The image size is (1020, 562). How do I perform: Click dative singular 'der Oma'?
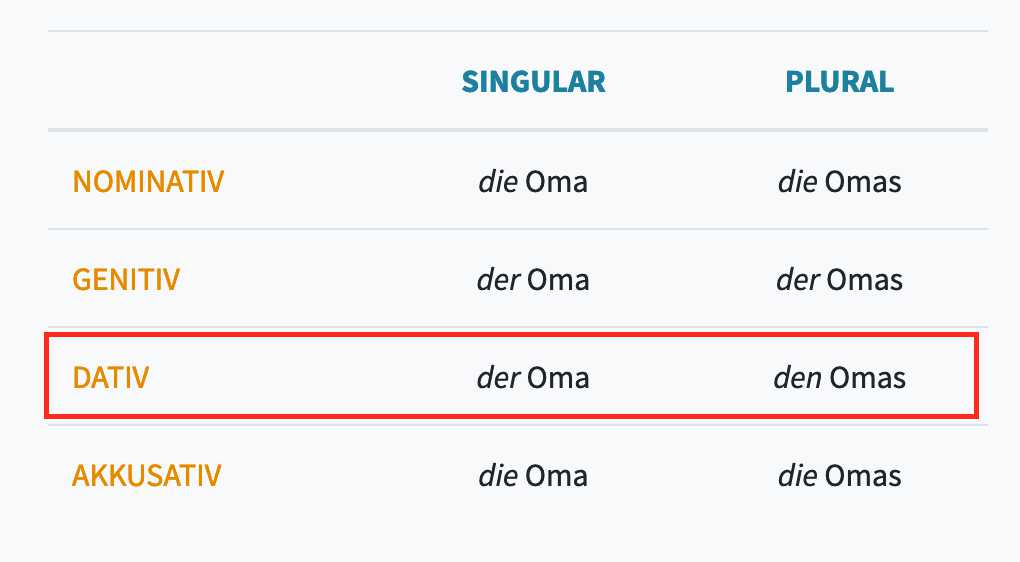[533, 377]
